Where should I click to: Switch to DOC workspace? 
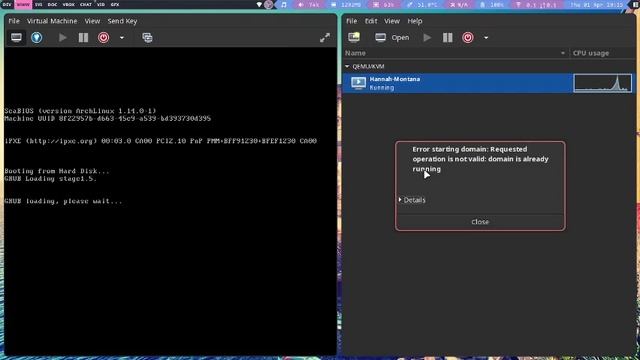pyautogui.click(x=52, y=4)
